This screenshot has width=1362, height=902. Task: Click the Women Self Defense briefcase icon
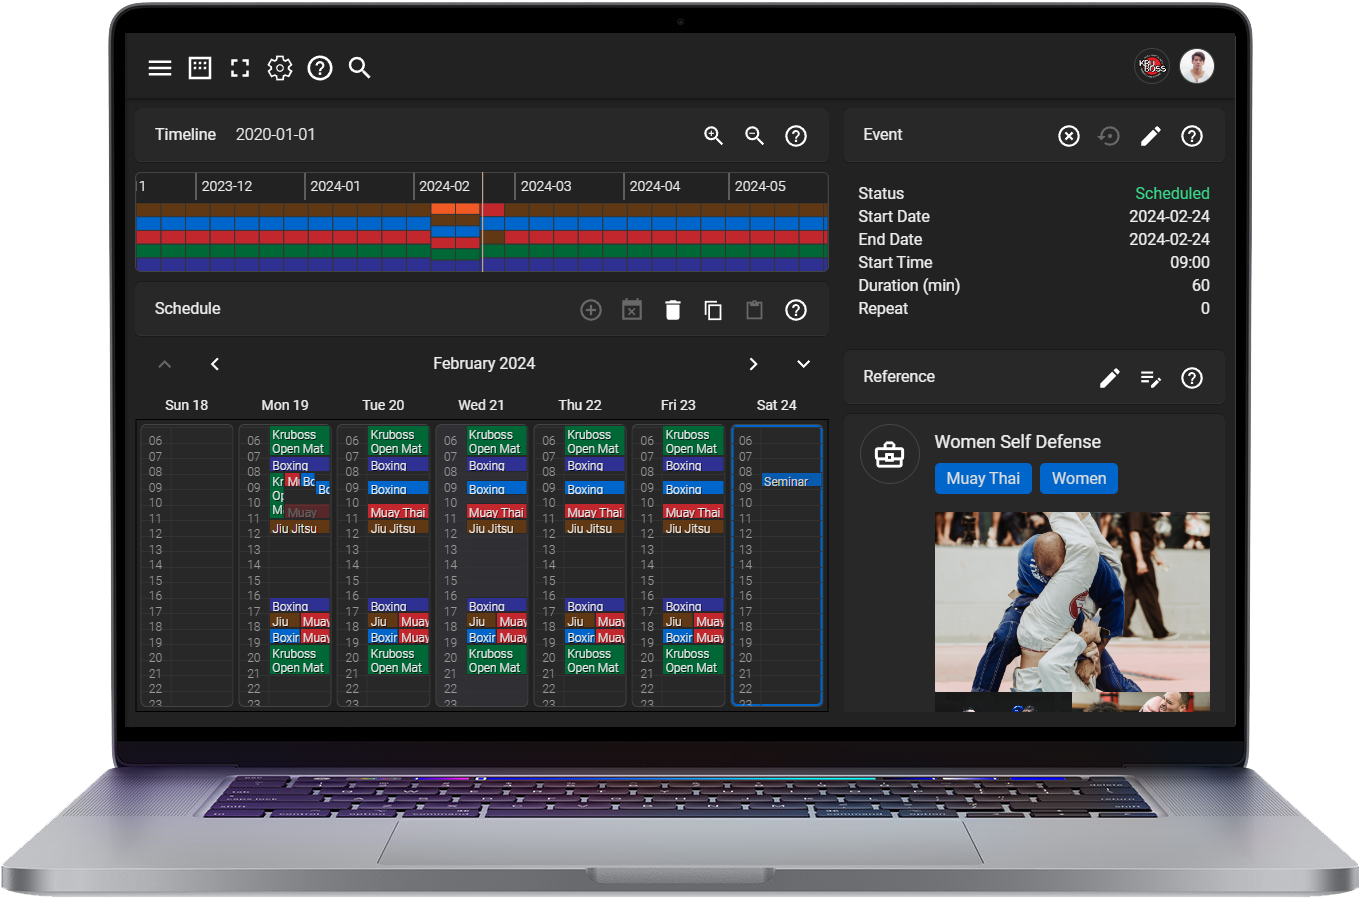[890, 454]
